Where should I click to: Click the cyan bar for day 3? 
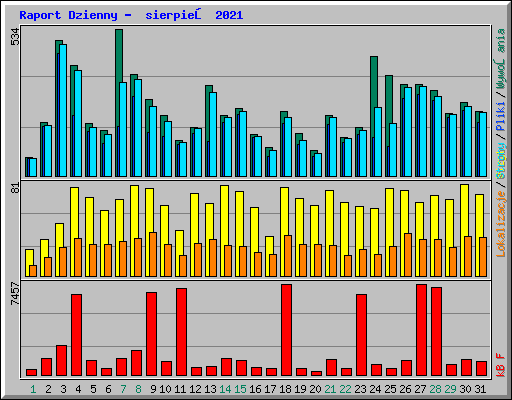(x=63, y=110)
